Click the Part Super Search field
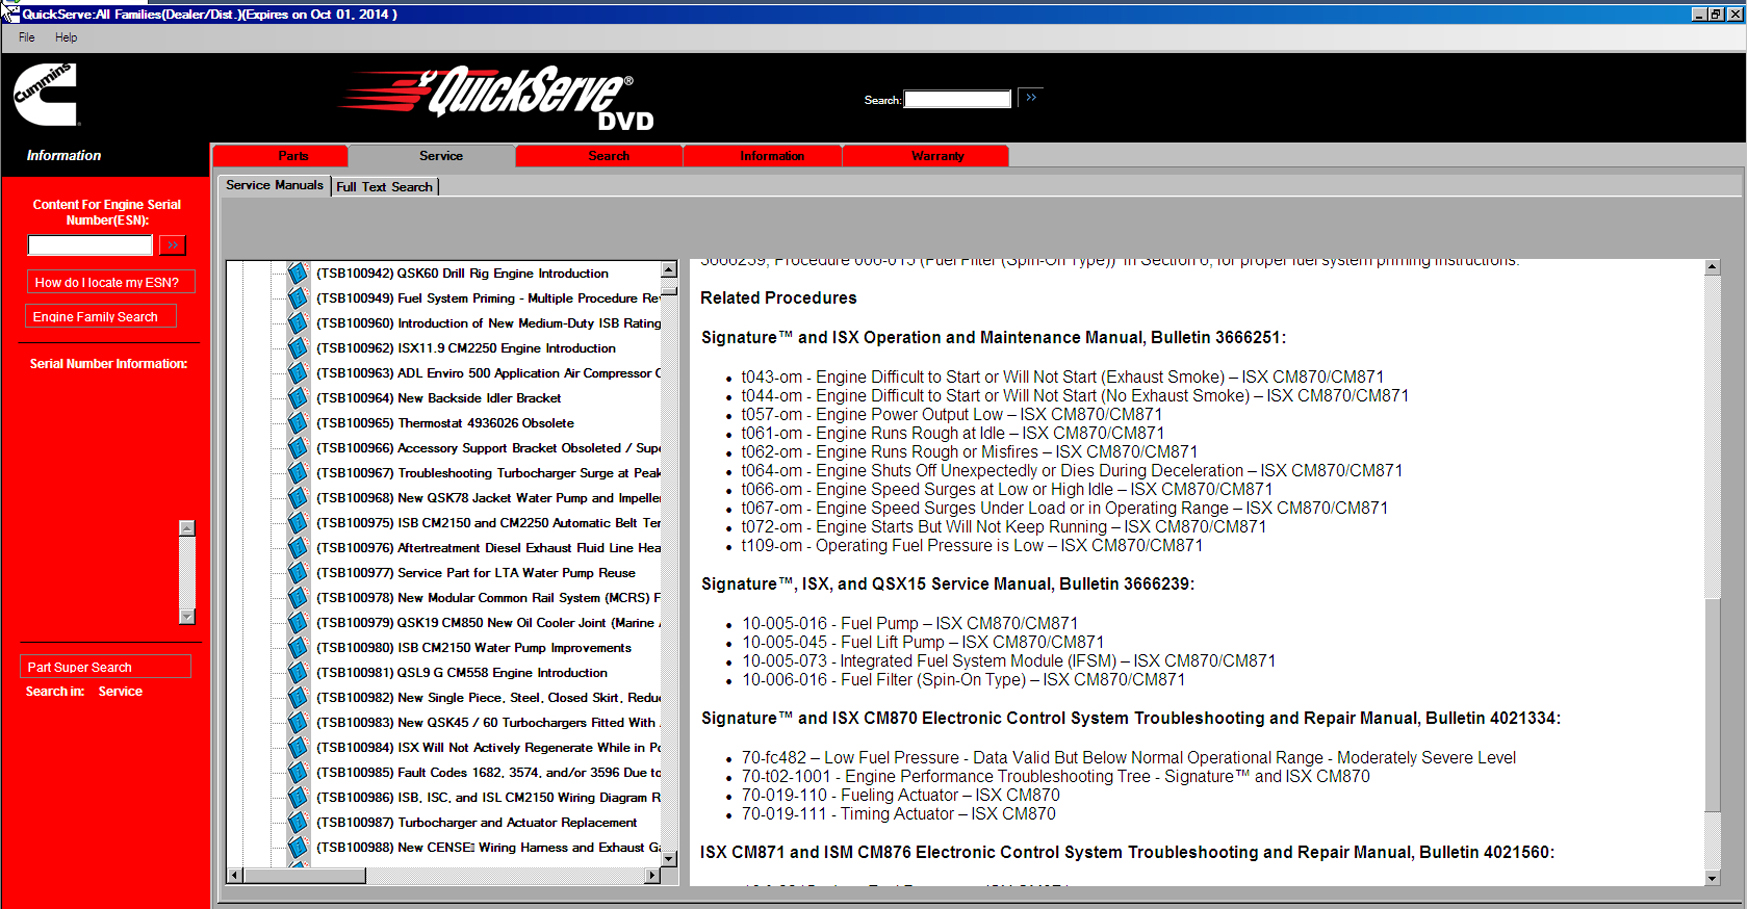This screenshot has height=909, width=1748. pos(105,667)
